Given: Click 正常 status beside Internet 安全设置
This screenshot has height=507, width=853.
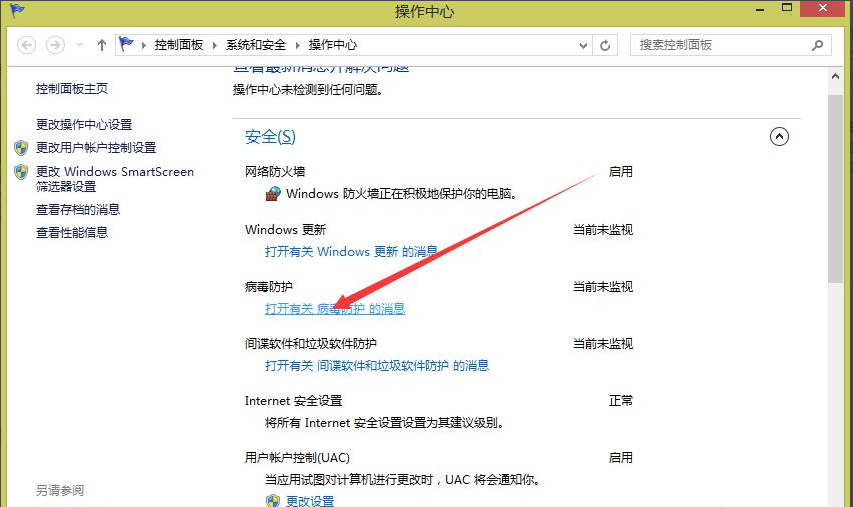Looking at the screenshot, I should tap(621, 401).
